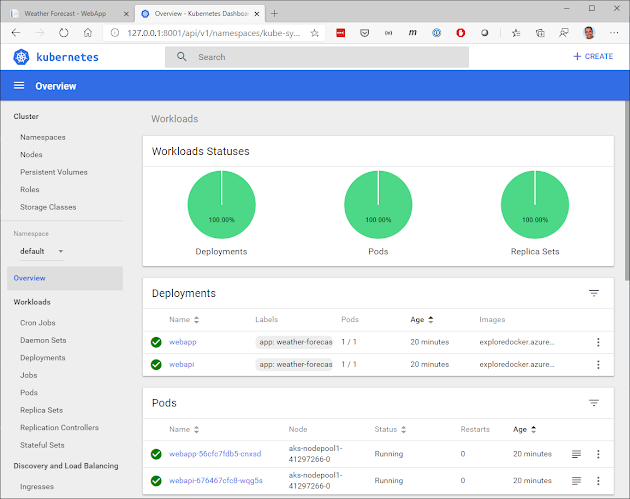Select Deployments in Workloads sidebar
Image resolution: width=630 pixels, height=499 pixels.
coord(43,357)
